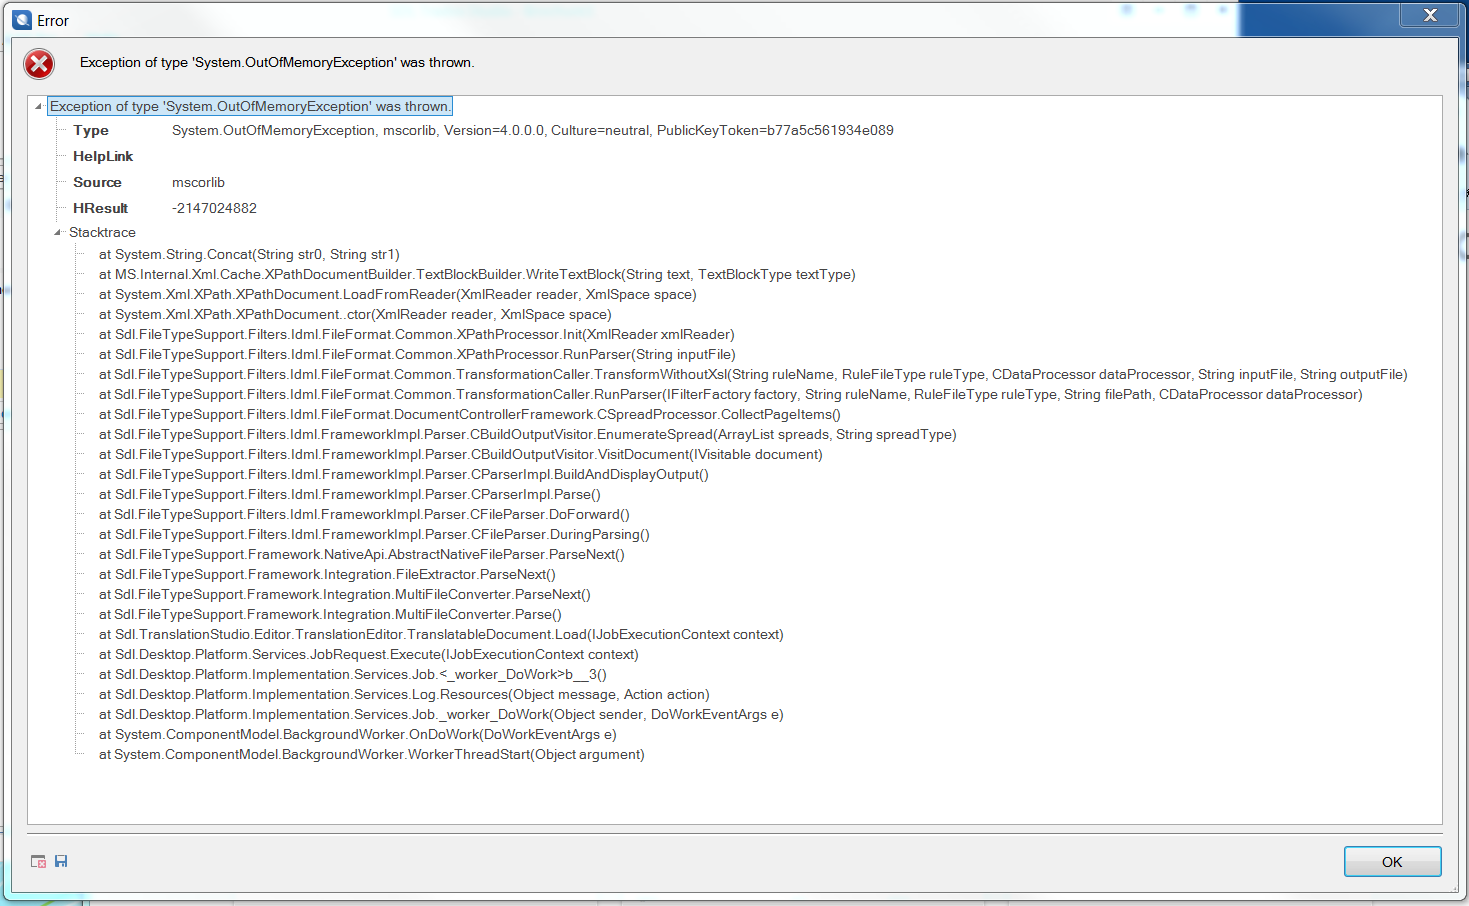The height and width of the screenshot is (906, 1469).
Task: Select the Job._worker_DoWork stack line
Action: click(x=441, y=714)
